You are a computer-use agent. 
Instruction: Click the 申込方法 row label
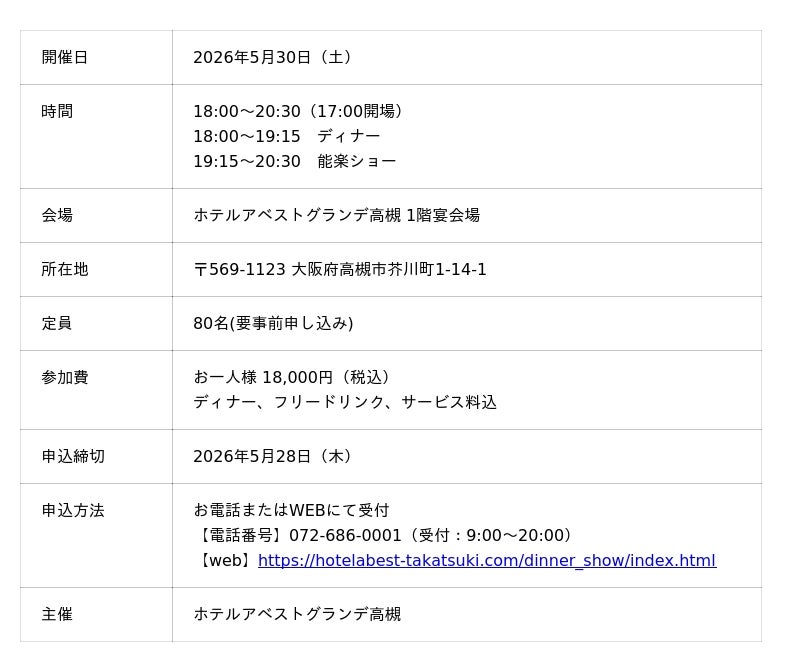click(73, 511)
